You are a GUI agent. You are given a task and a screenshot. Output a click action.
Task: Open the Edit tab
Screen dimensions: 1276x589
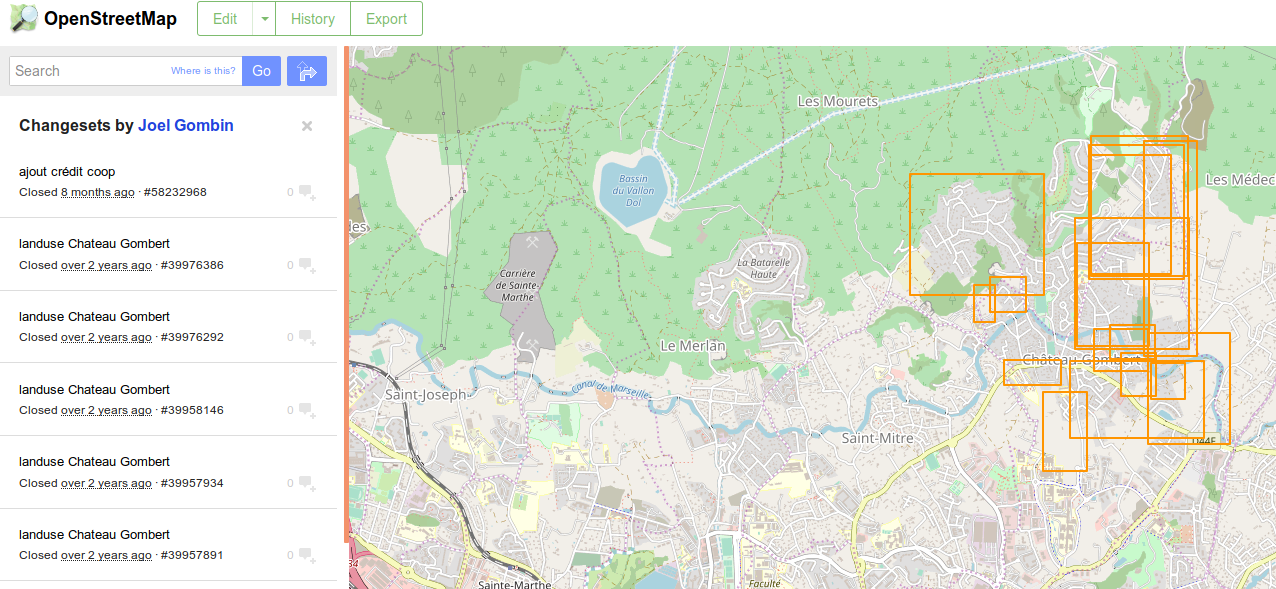(x=225, y=19)
